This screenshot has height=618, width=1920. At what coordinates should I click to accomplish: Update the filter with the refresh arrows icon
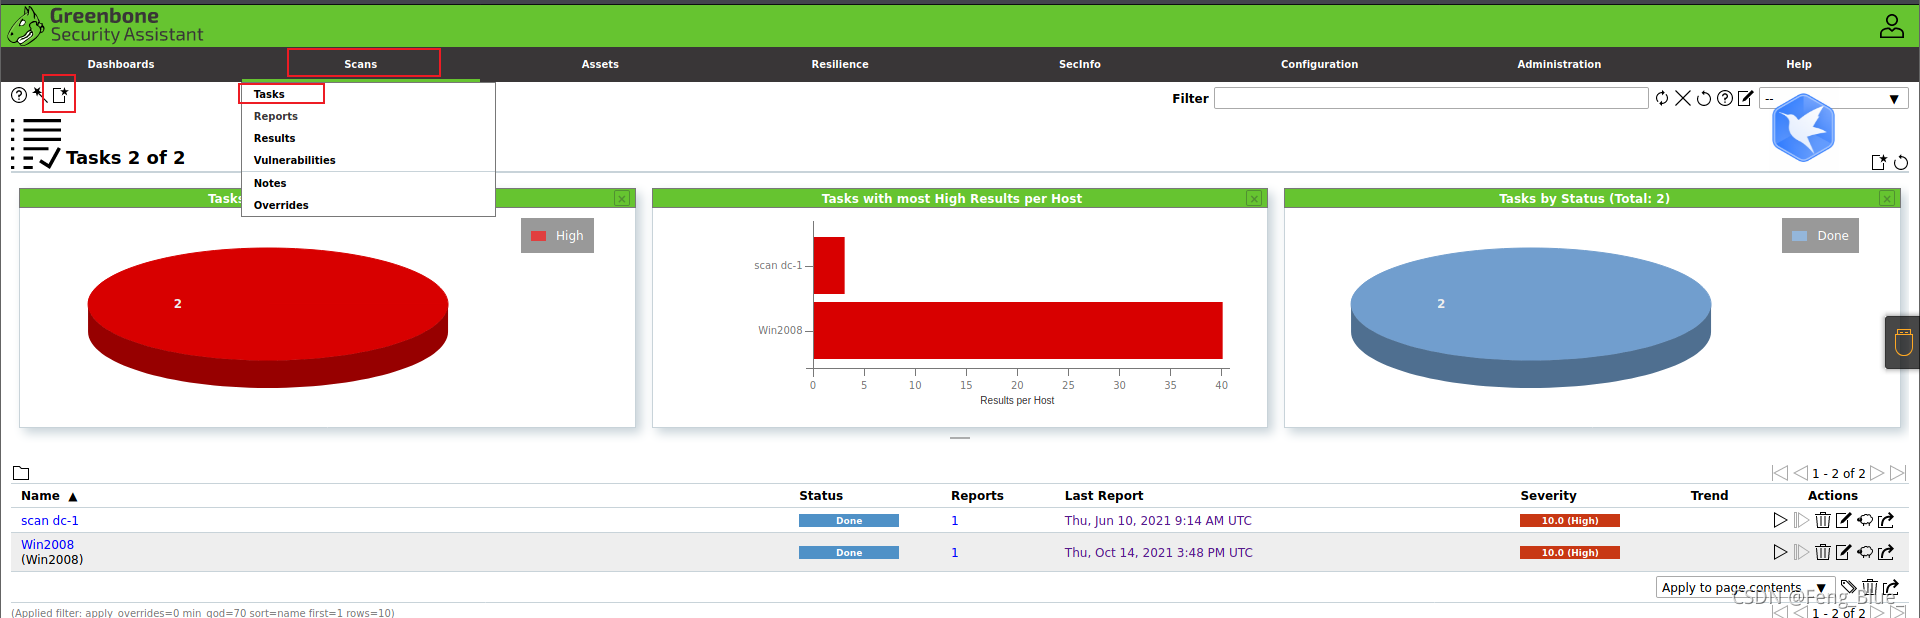(1662, 98)
